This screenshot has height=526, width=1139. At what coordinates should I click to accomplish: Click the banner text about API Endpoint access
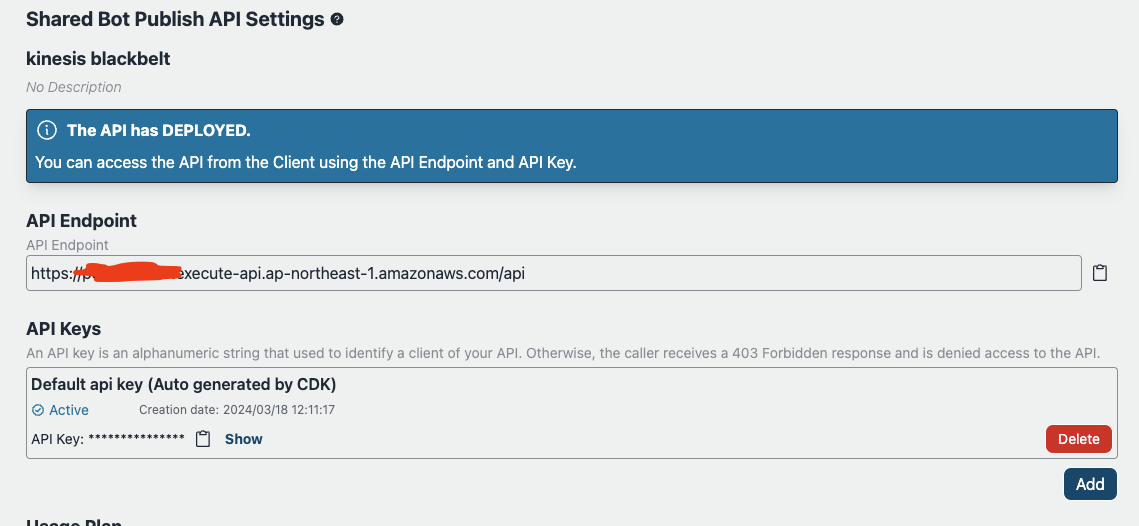pos(305,162)
